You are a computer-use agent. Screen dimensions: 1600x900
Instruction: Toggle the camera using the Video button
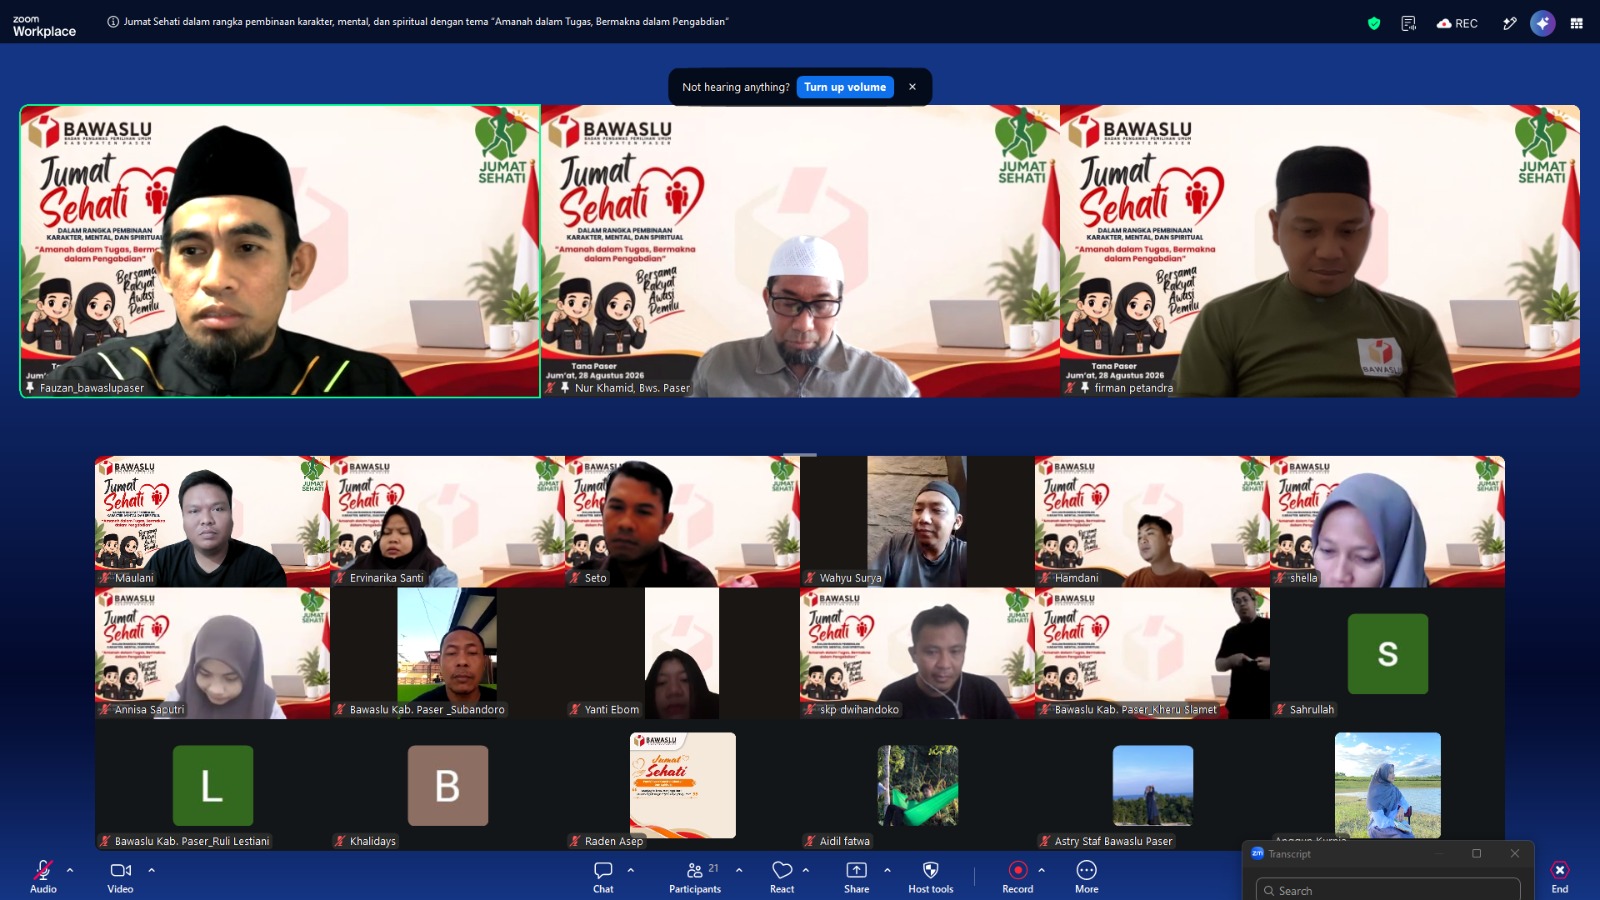coord(120,875)
